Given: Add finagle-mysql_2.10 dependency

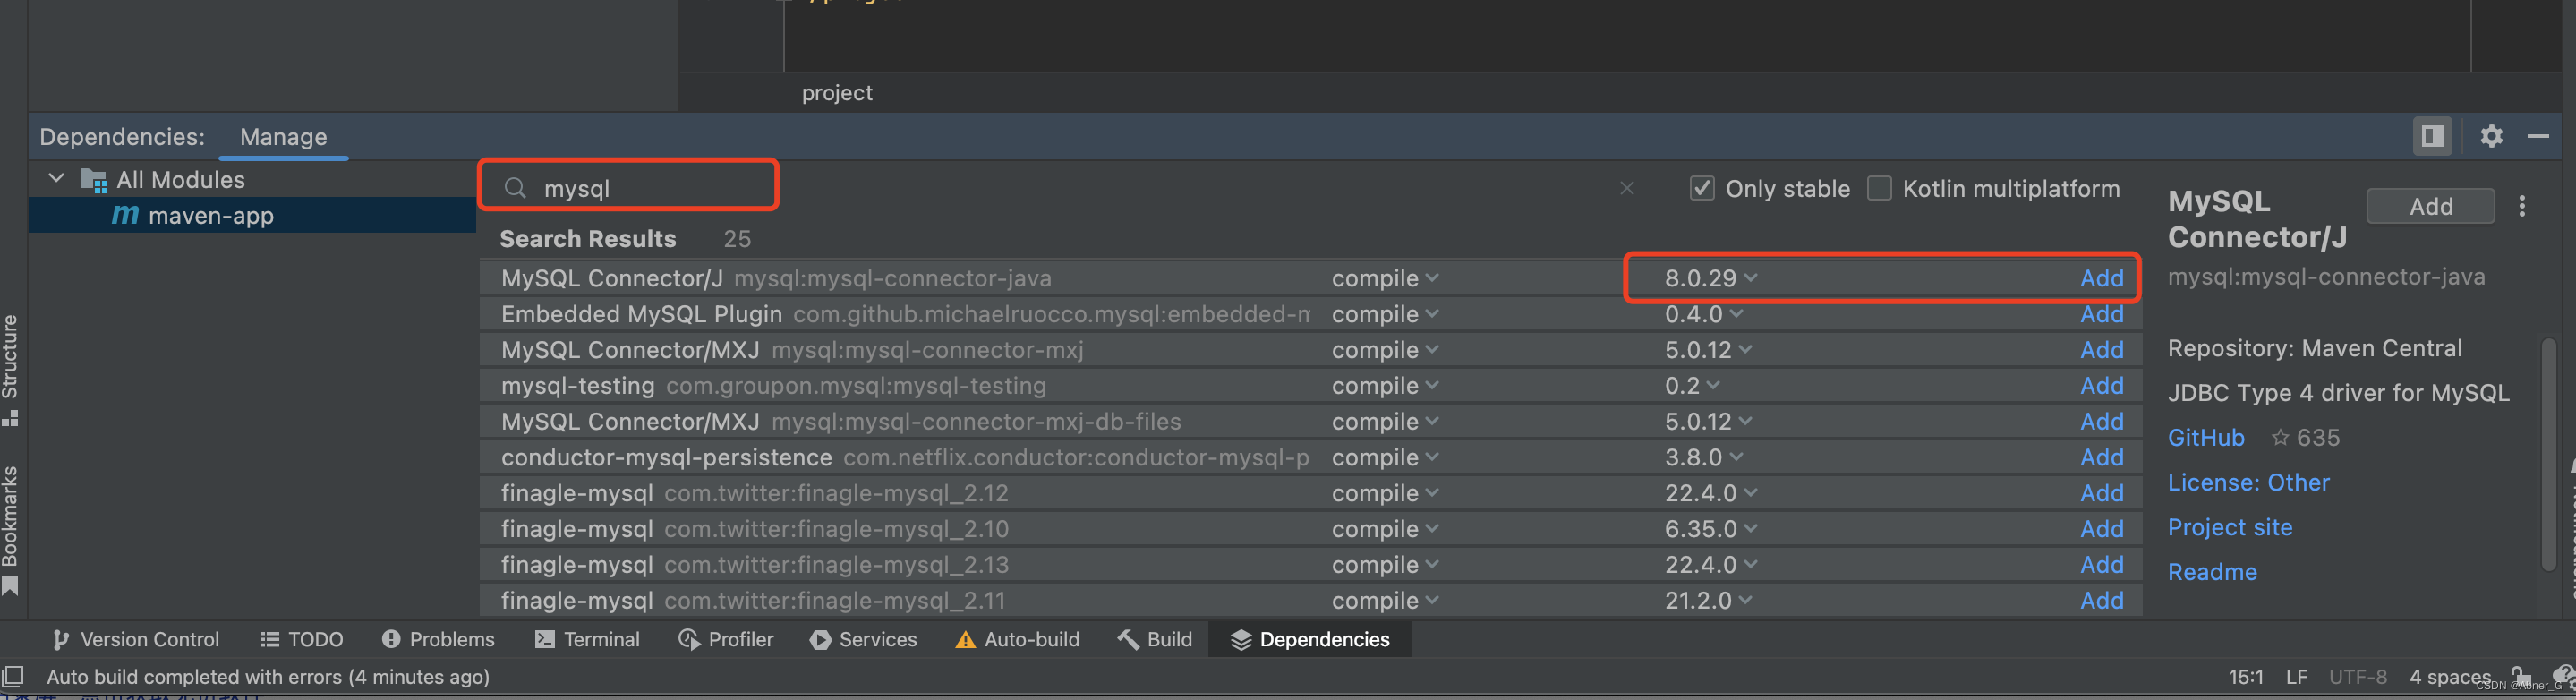Looking at the screenshot, I should tap(2101, 529).
